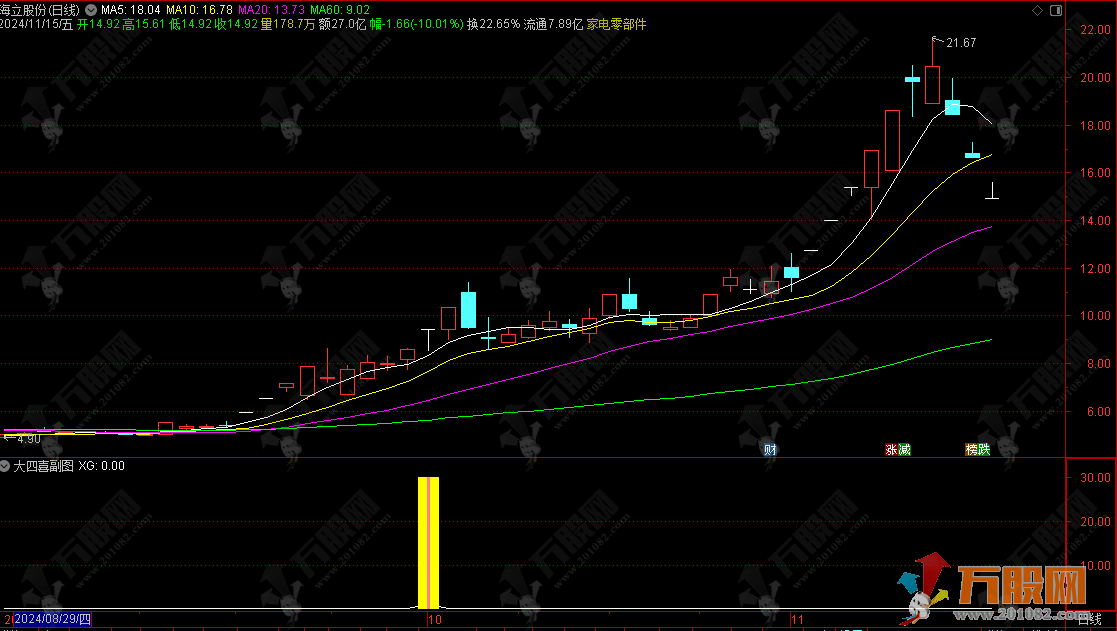Click the 日线 period label at bottom right
This screenshot has width=1117, height=631.
pyautogui.click(x=1090, y=620)
